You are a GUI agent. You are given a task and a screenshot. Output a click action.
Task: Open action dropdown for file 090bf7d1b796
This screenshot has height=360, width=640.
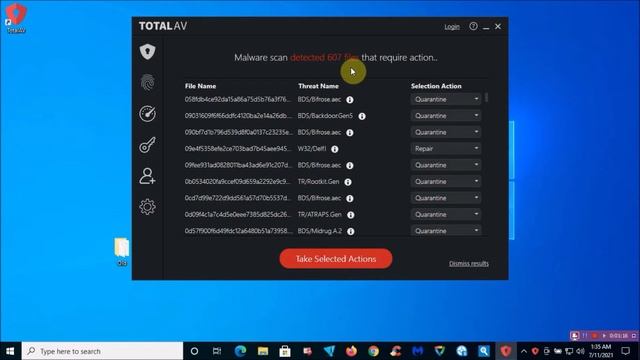(446, 132)
